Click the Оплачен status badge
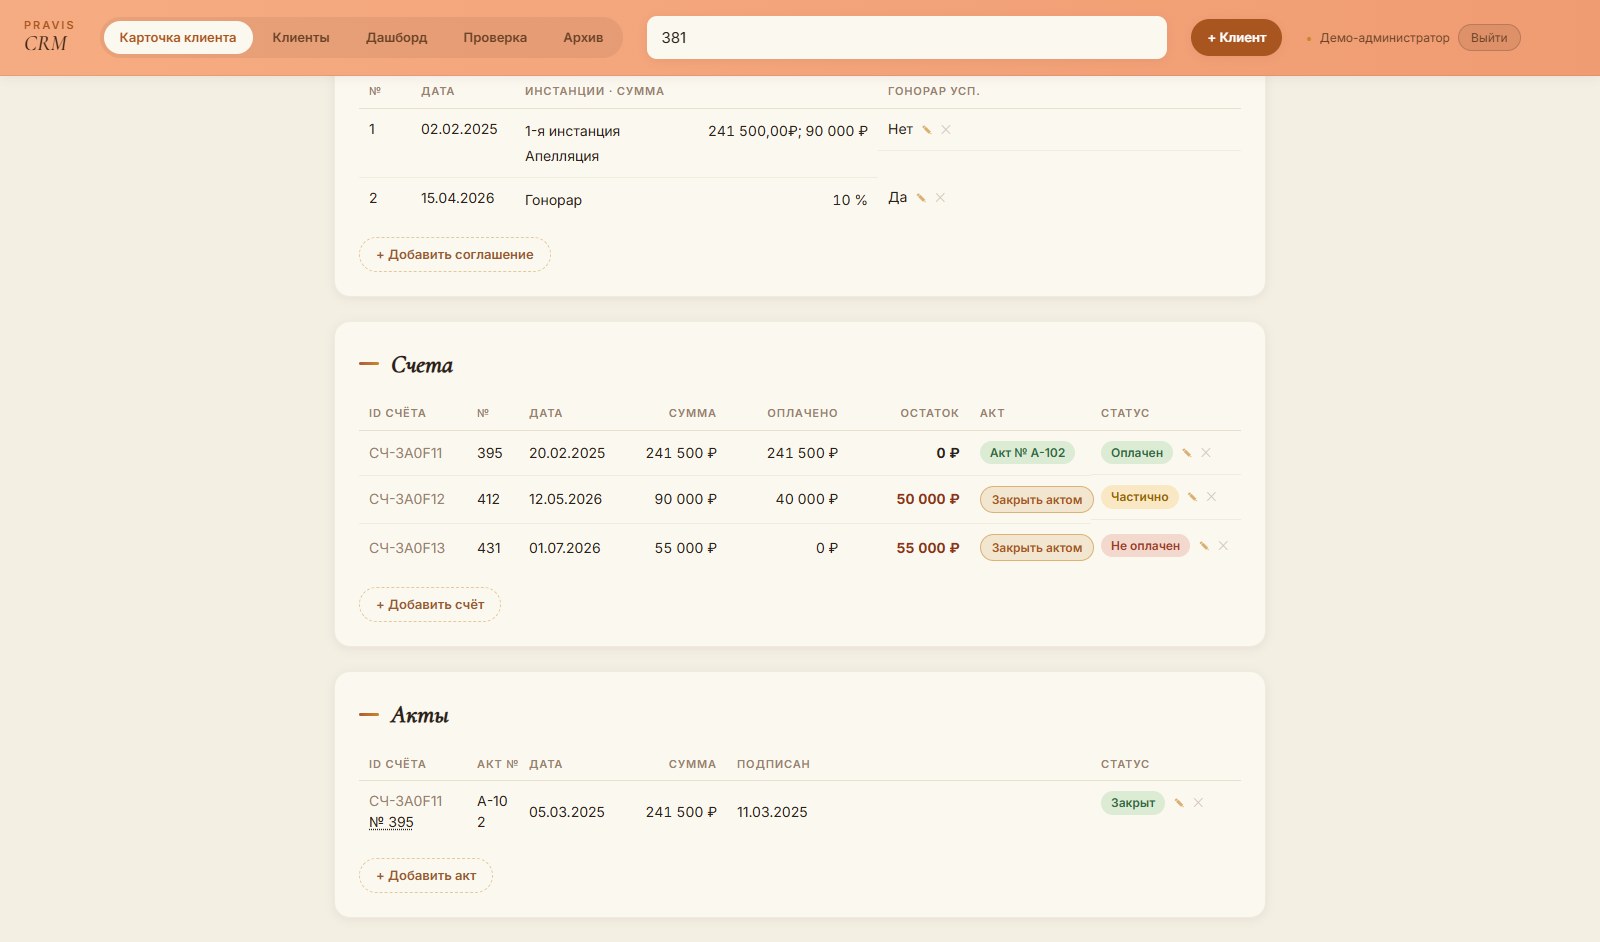1600x942 pixels. pyautogui.click(x=1137, y=453)
